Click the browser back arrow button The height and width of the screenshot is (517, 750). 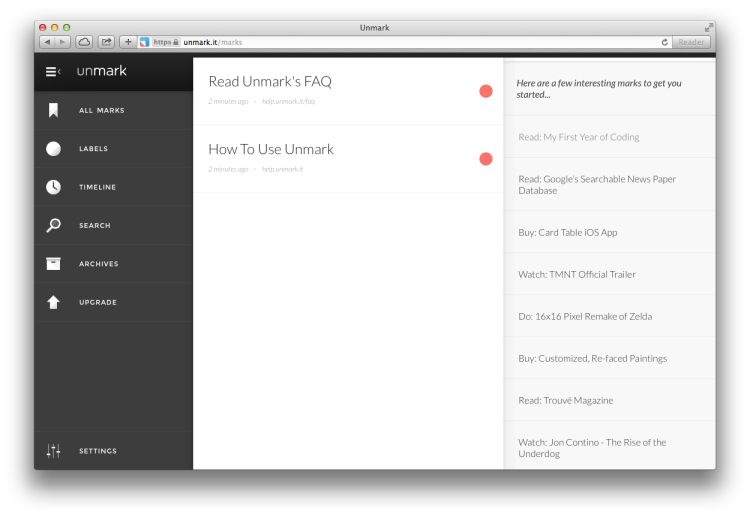point(47,42)
